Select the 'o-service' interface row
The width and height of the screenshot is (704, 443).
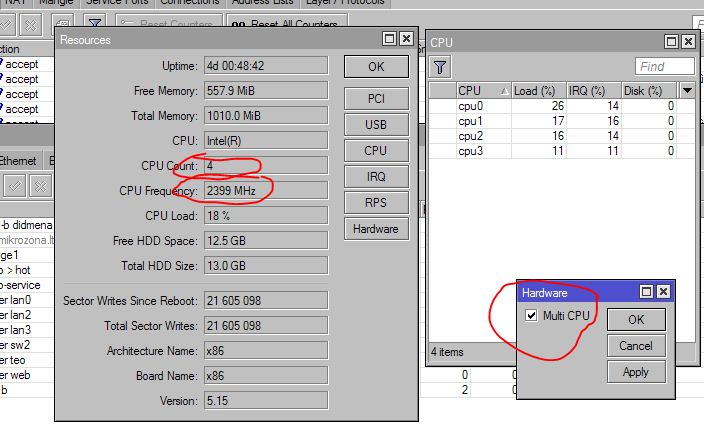tap(27, 285)
